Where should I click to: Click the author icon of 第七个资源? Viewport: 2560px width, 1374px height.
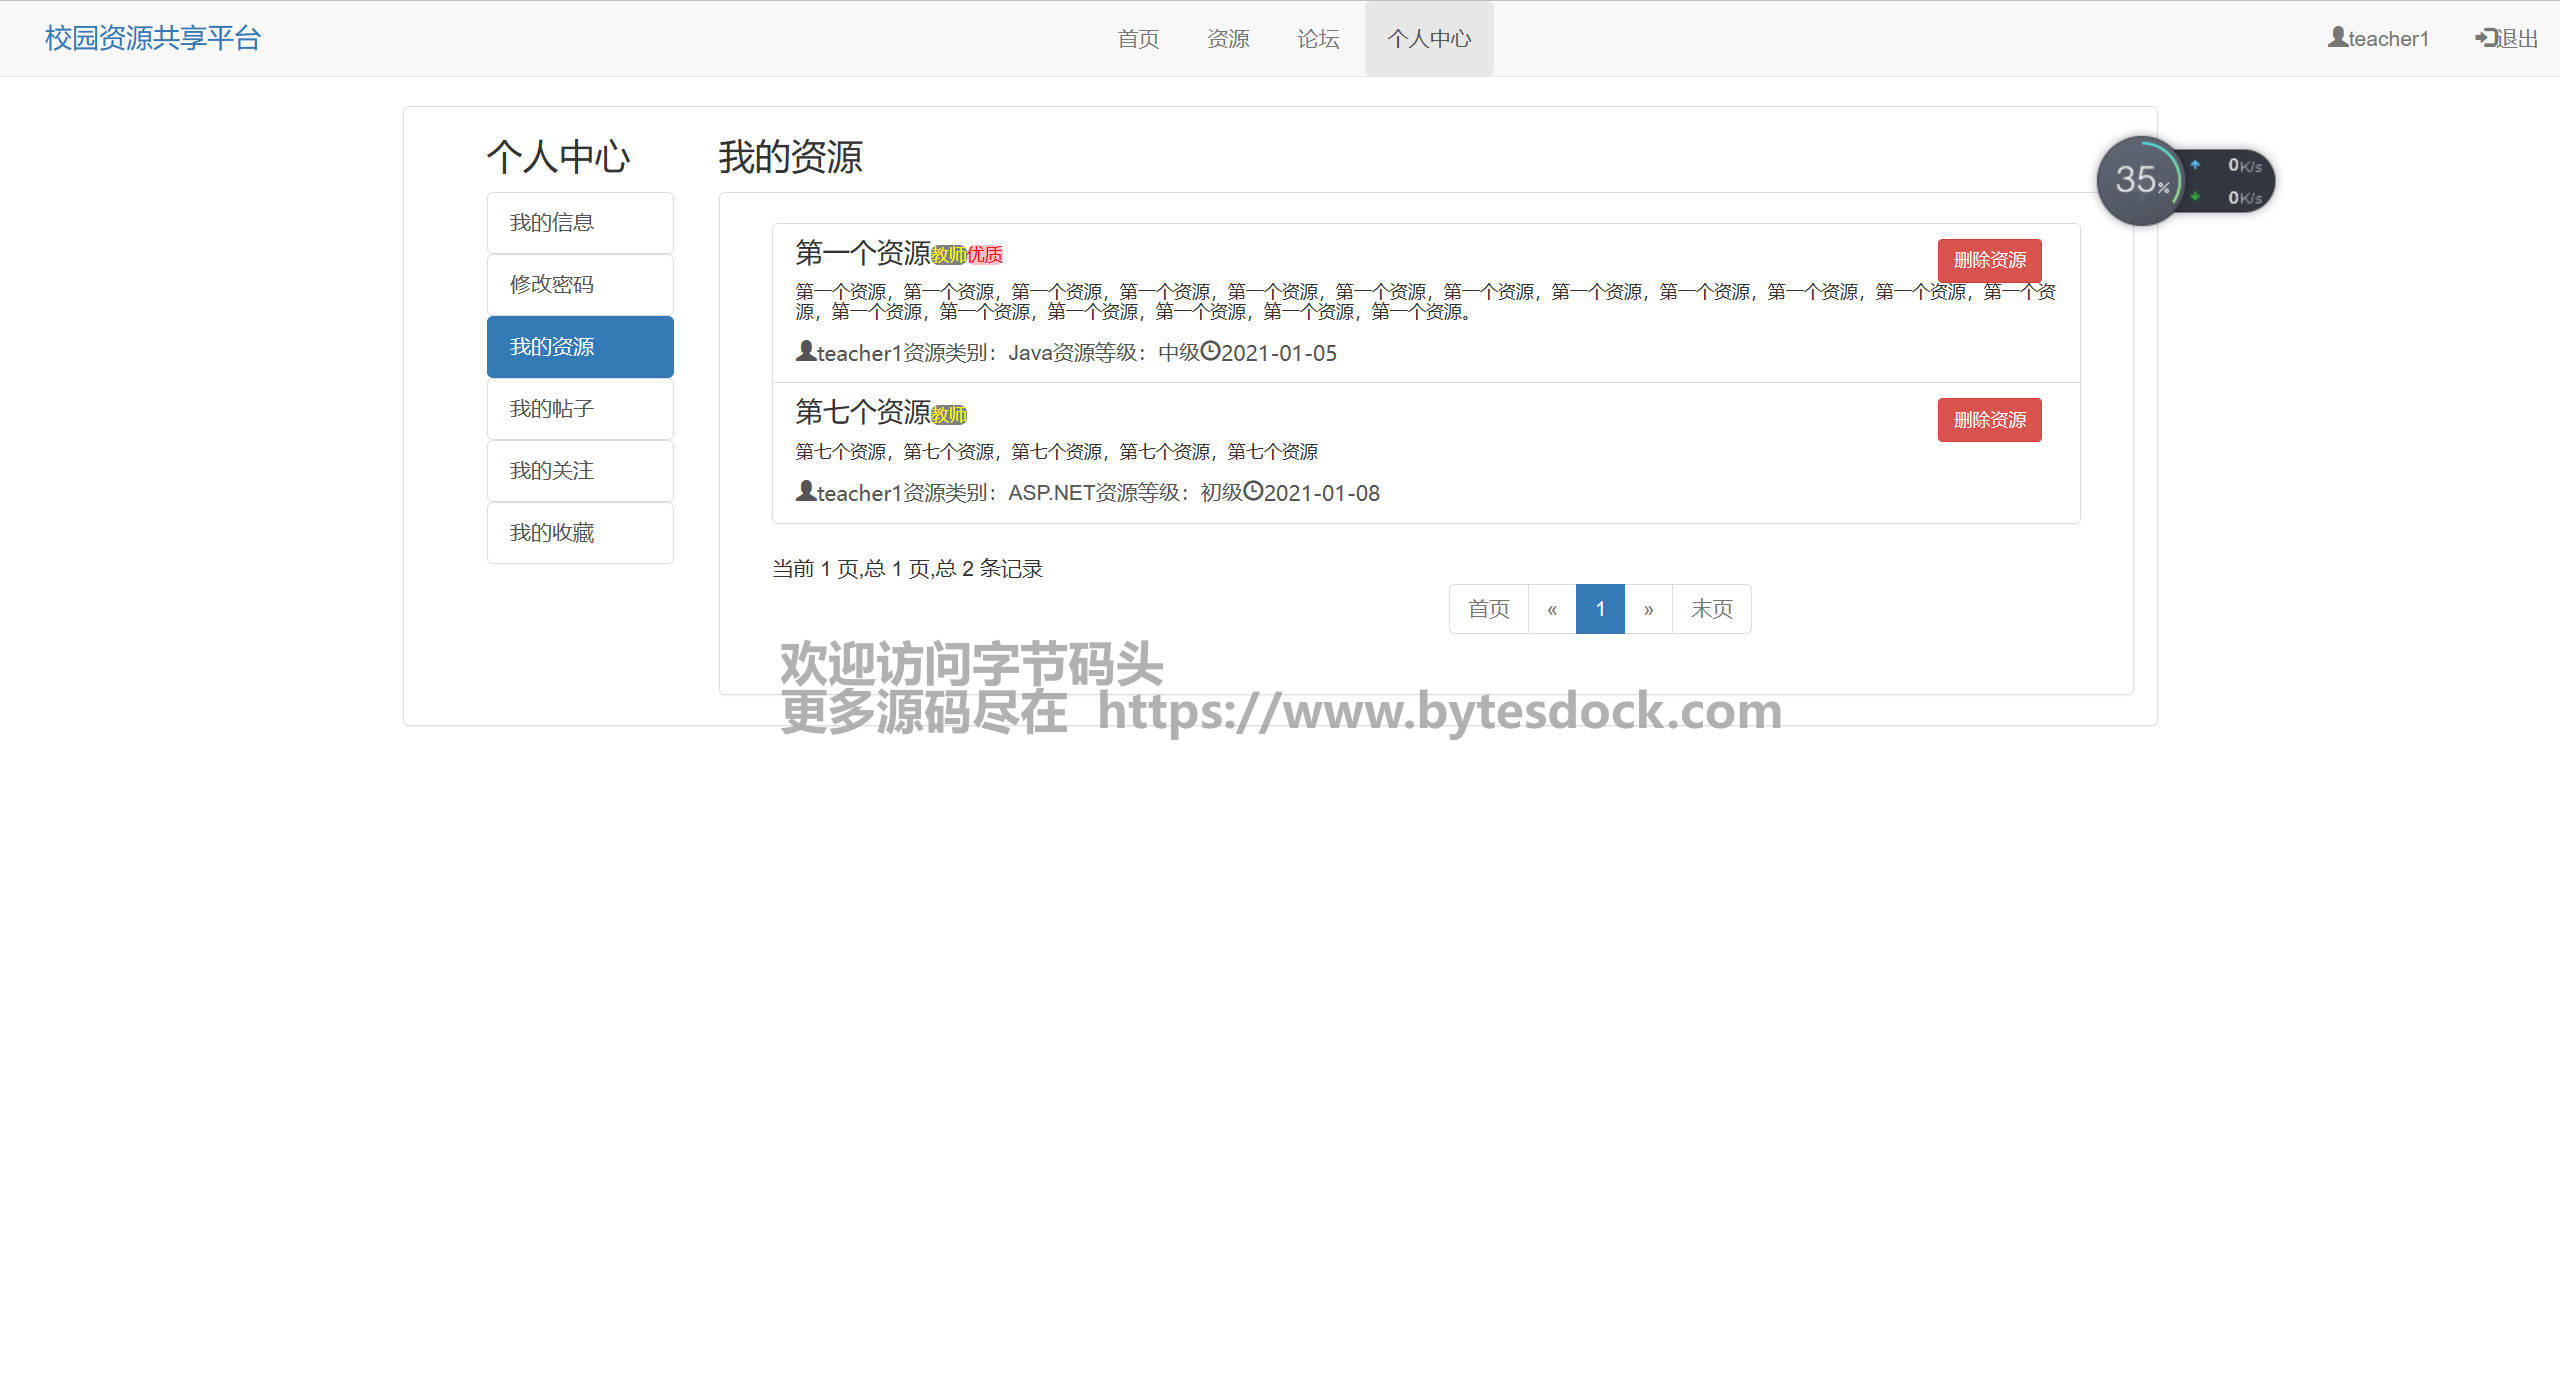(x=805, y=491)
